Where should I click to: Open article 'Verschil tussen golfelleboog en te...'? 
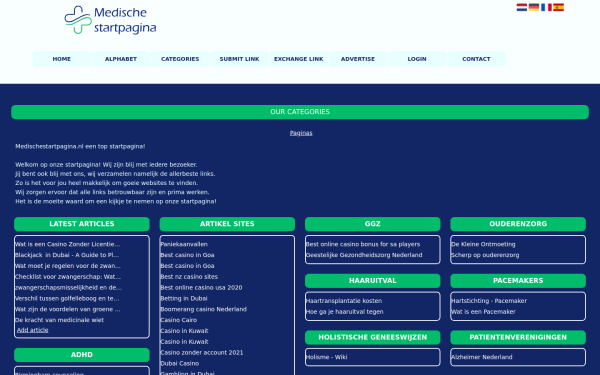[67, 298]
